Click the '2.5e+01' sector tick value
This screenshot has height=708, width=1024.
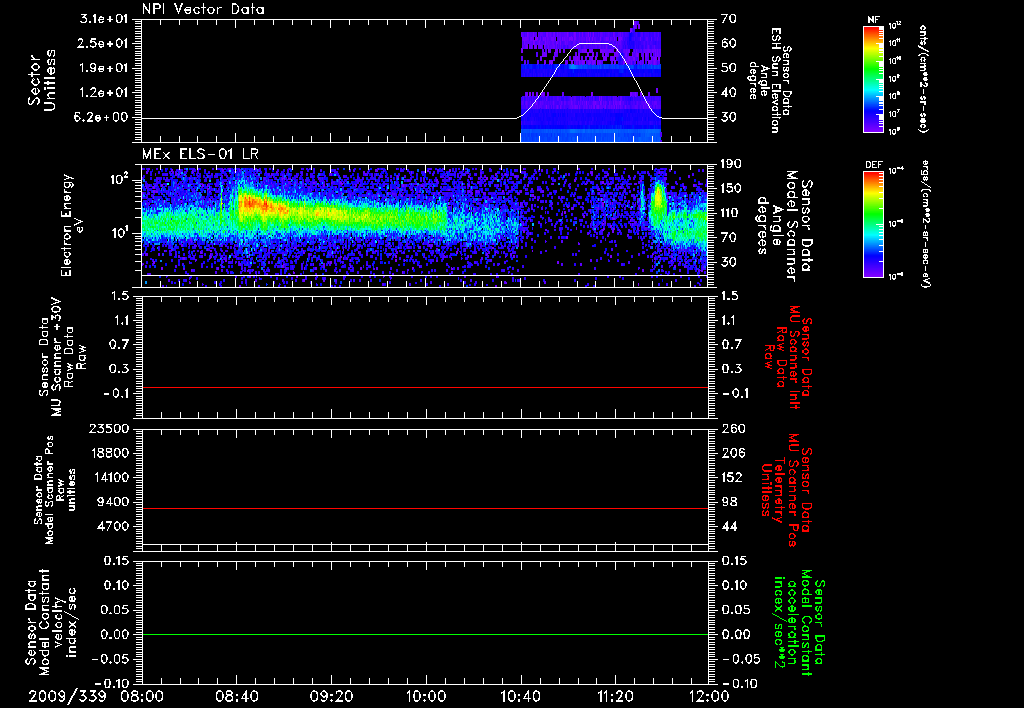click(104, 43)
